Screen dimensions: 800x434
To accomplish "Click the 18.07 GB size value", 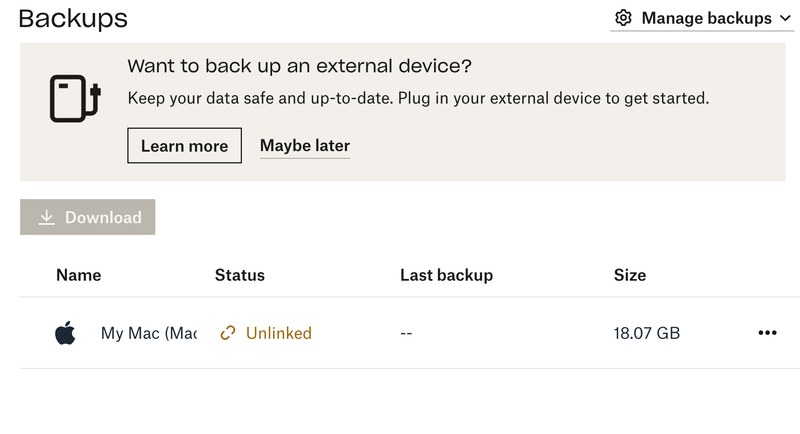I will (646, 333).
